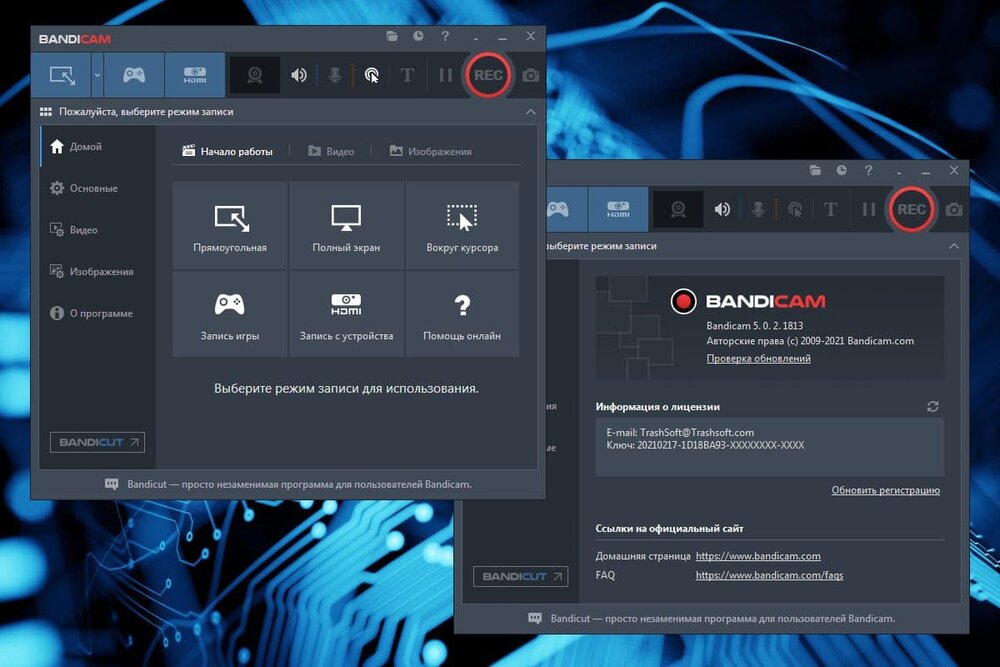Screen dimensions: 1000x667
Task: Start recording with REC button in front window
Action: [488, 75]
